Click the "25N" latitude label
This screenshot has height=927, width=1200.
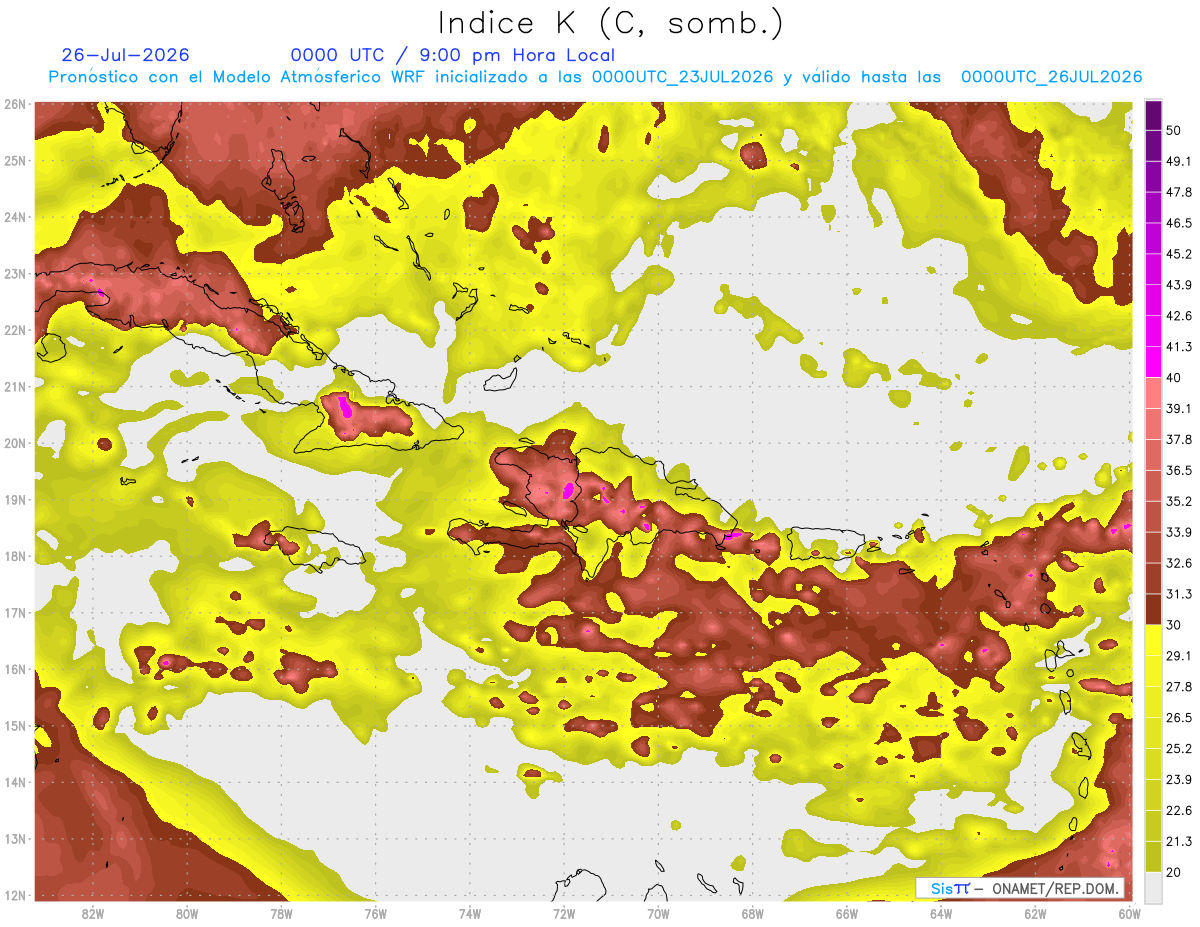pos(15,160)
